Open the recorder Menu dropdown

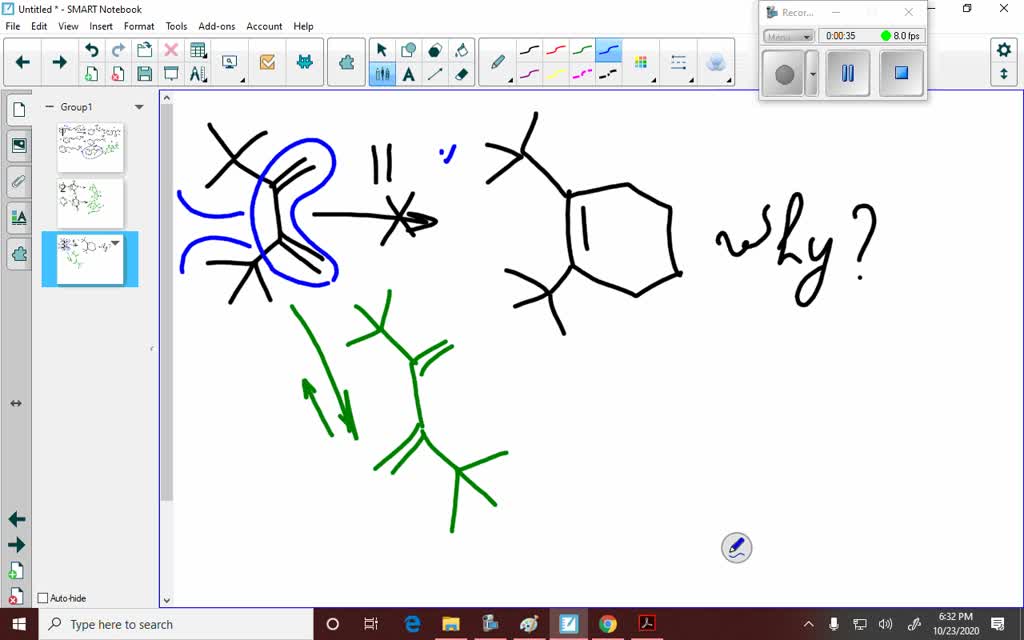point(788,34)
